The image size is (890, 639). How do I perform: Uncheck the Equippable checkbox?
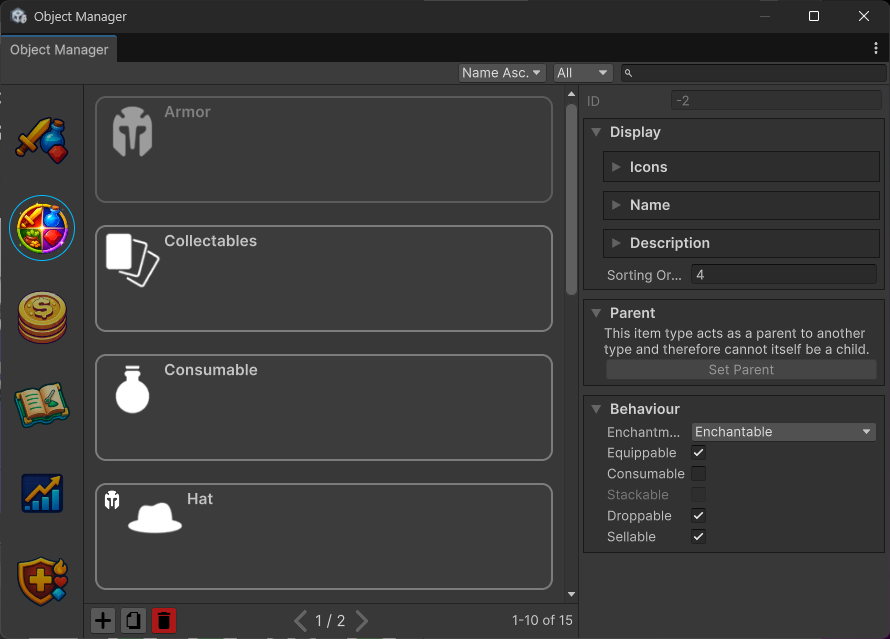pos(699,453)
